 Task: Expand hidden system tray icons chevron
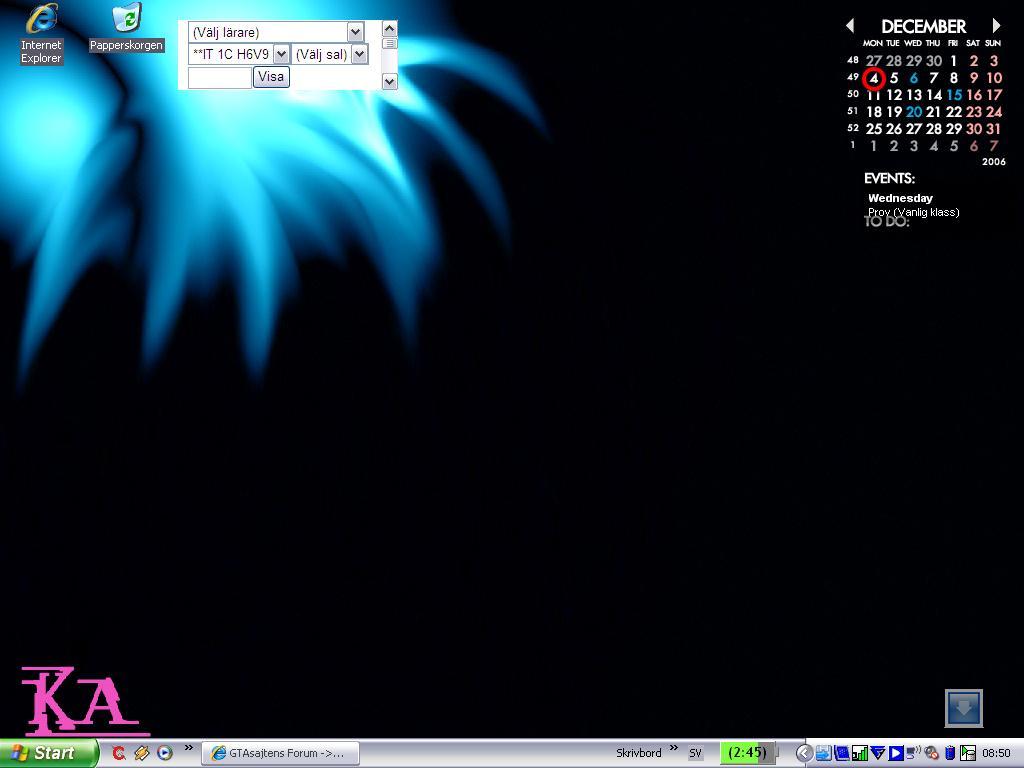[x=805, y=753]
